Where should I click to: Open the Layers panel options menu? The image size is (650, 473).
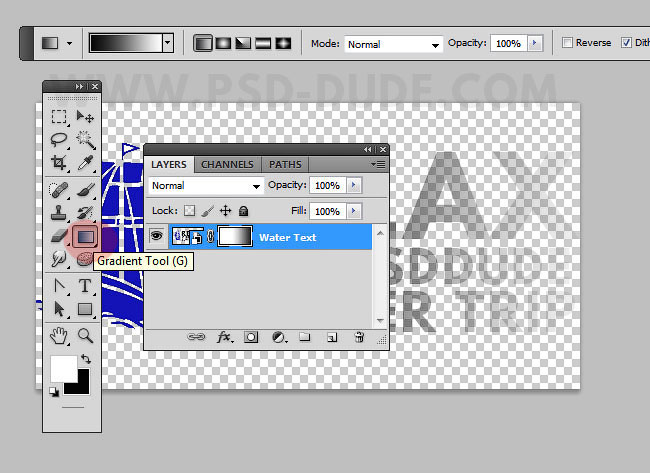pos(378,164)
